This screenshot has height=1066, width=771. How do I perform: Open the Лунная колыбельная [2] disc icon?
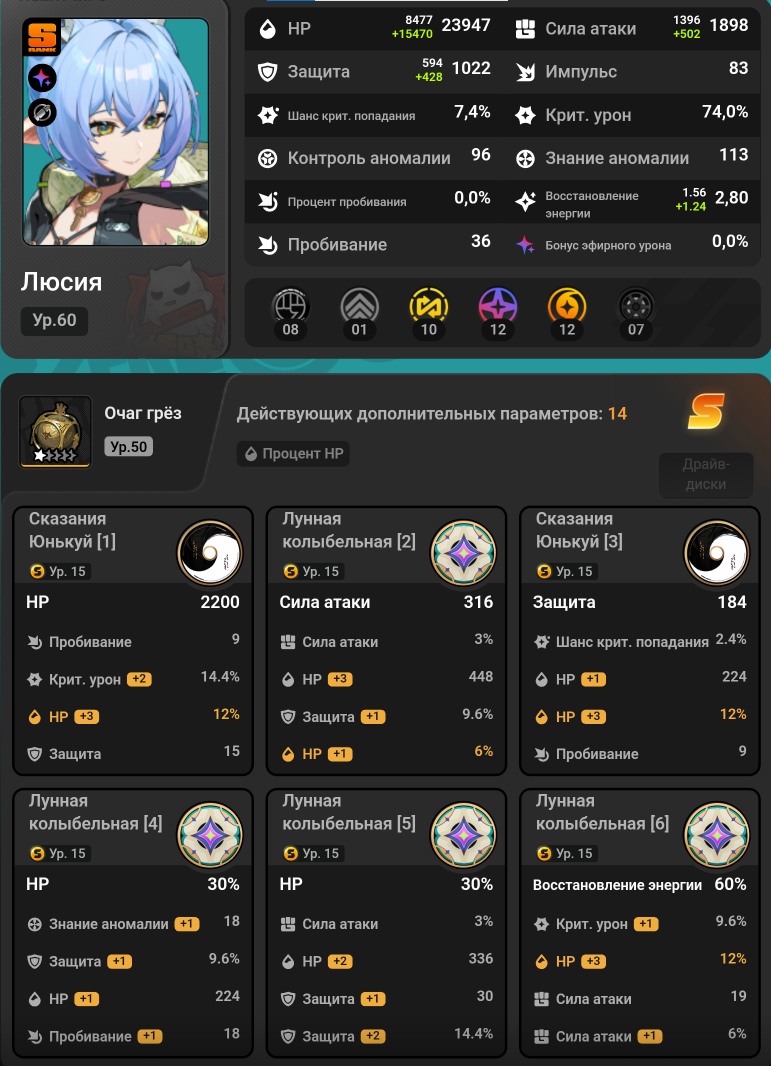(x=464, y=553)
